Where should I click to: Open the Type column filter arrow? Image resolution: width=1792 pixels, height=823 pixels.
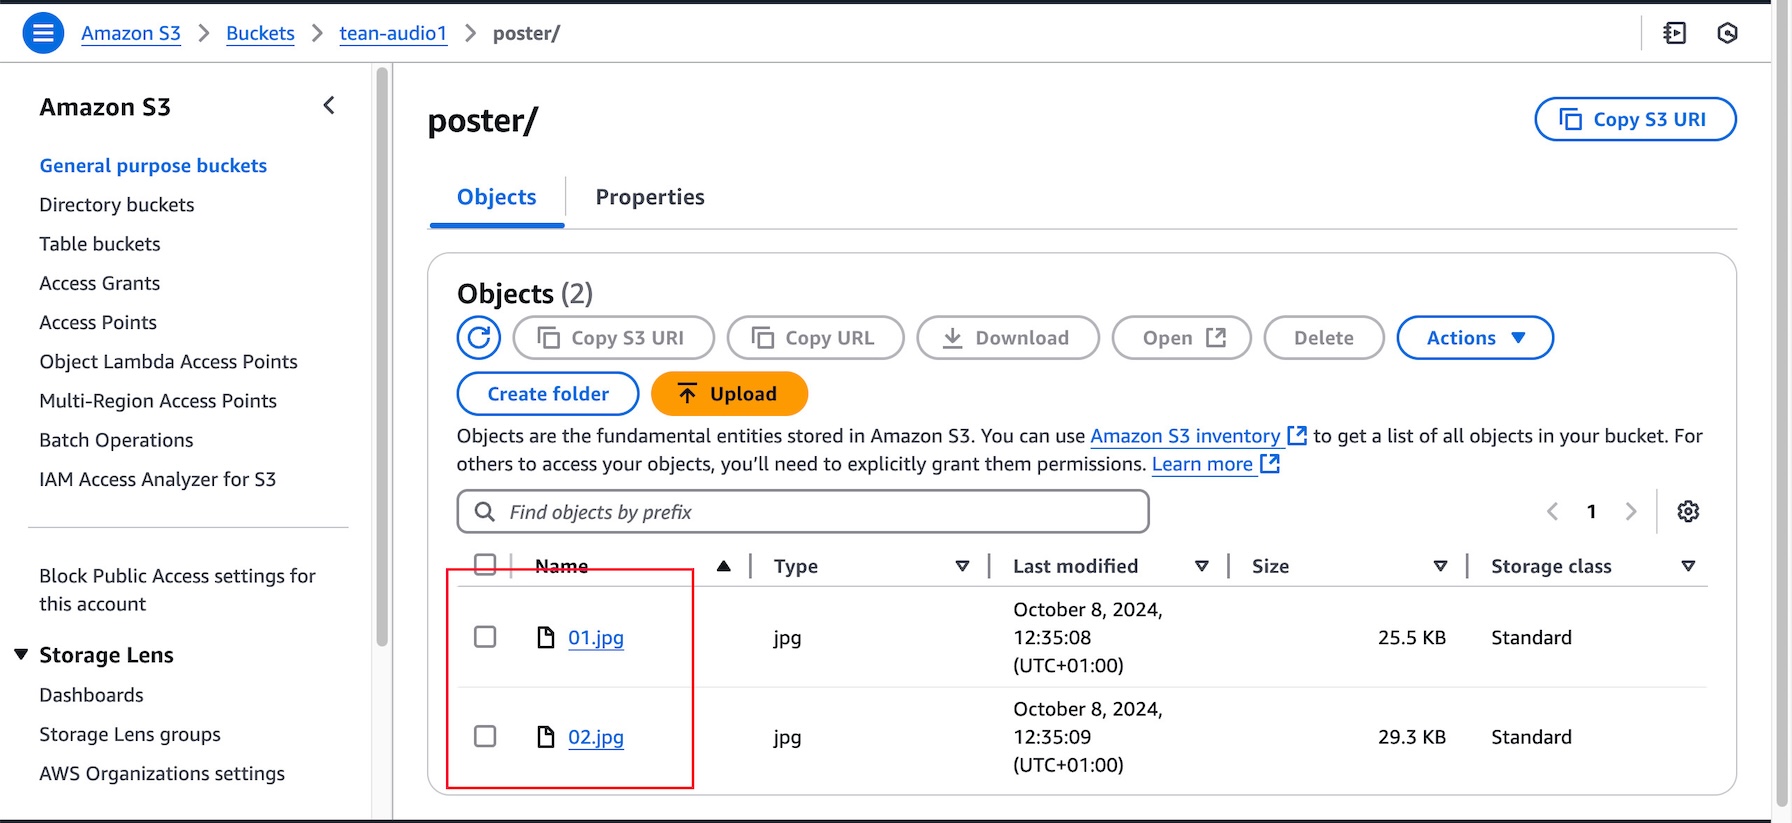962,566
